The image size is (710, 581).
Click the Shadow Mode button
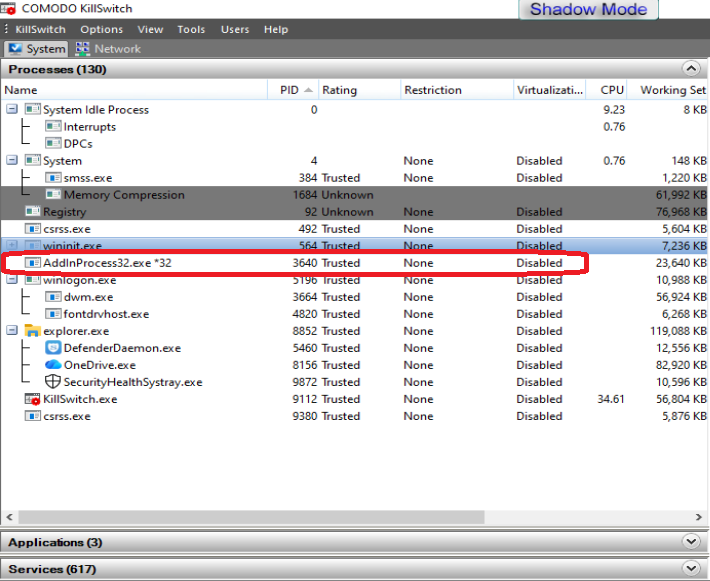[588, 9]
